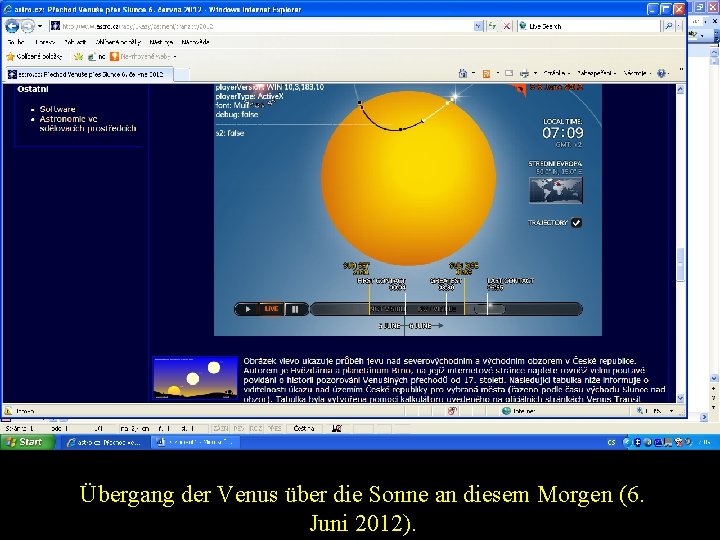
Task: Click in the address bar URL field
Action: (x=267, y=26)
